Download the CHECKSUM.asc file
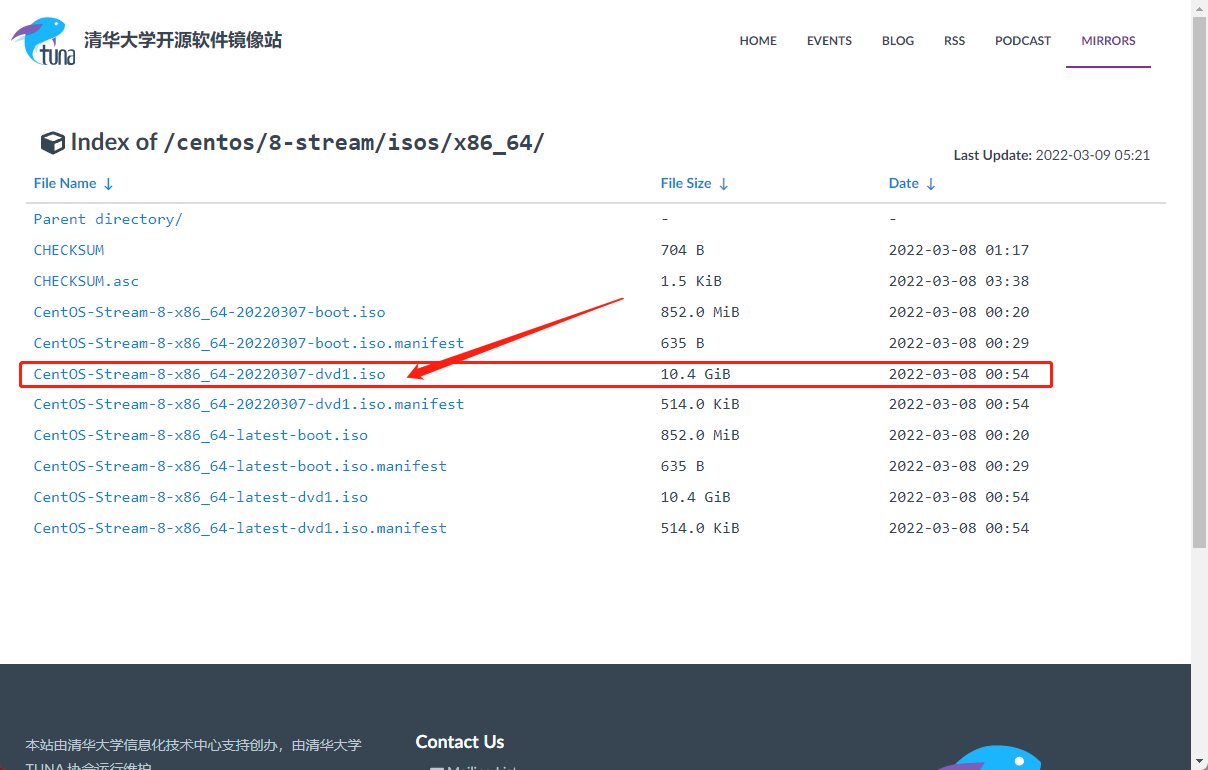This screenshot has height=770, width=1208. [86, 281]
